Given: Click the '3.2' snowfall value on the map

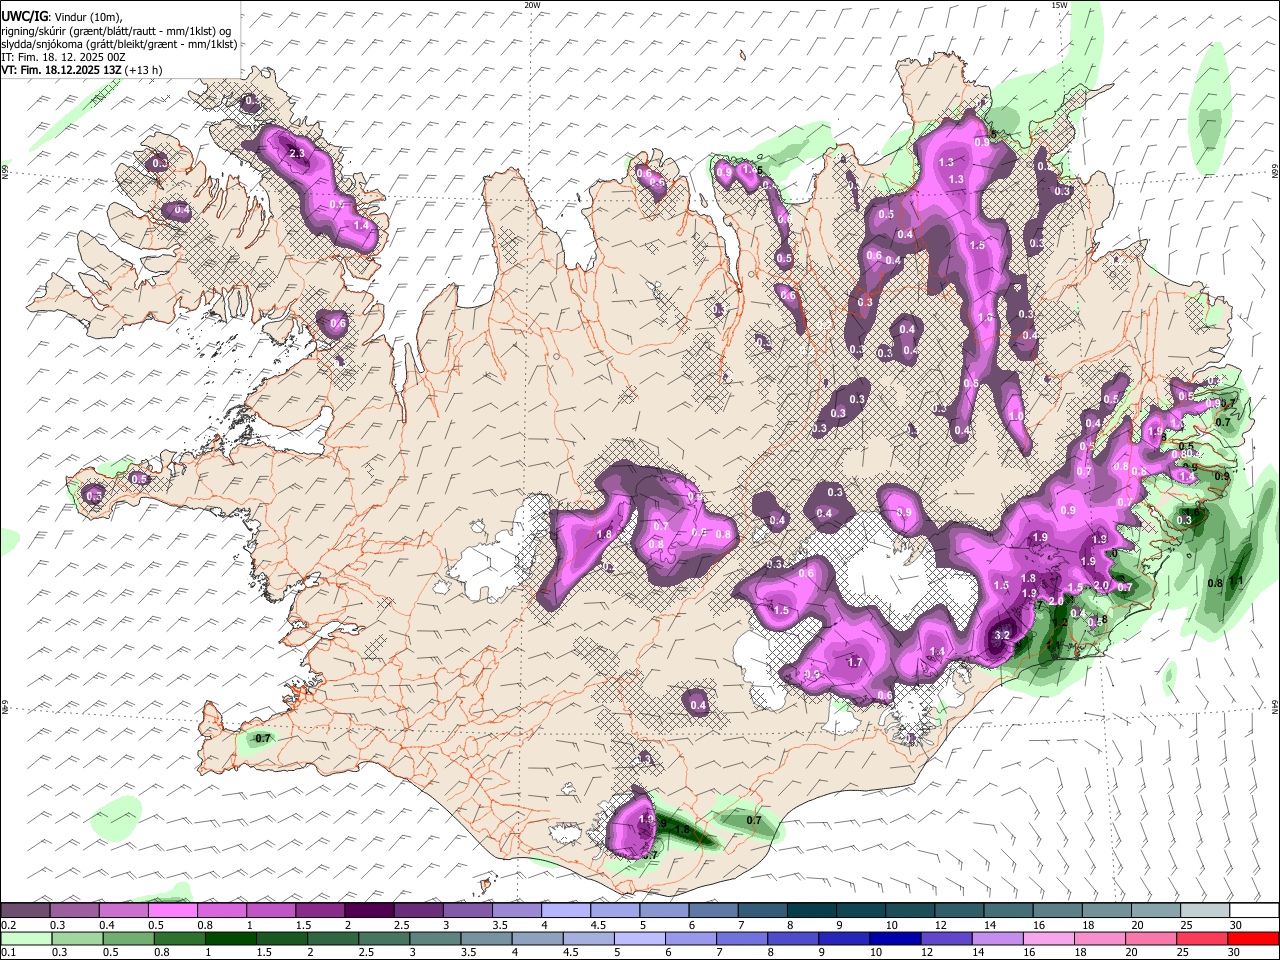Looking at the screenshot, I should click(x=1004, y=635).
